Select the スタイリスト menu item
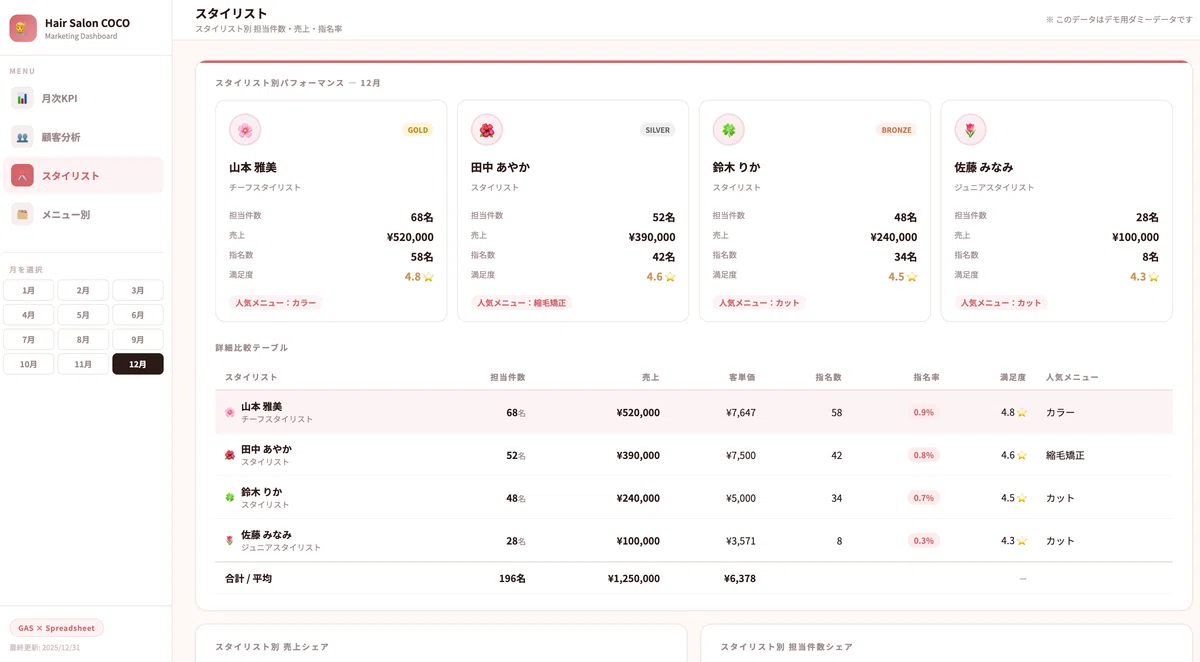 [83, 175]
